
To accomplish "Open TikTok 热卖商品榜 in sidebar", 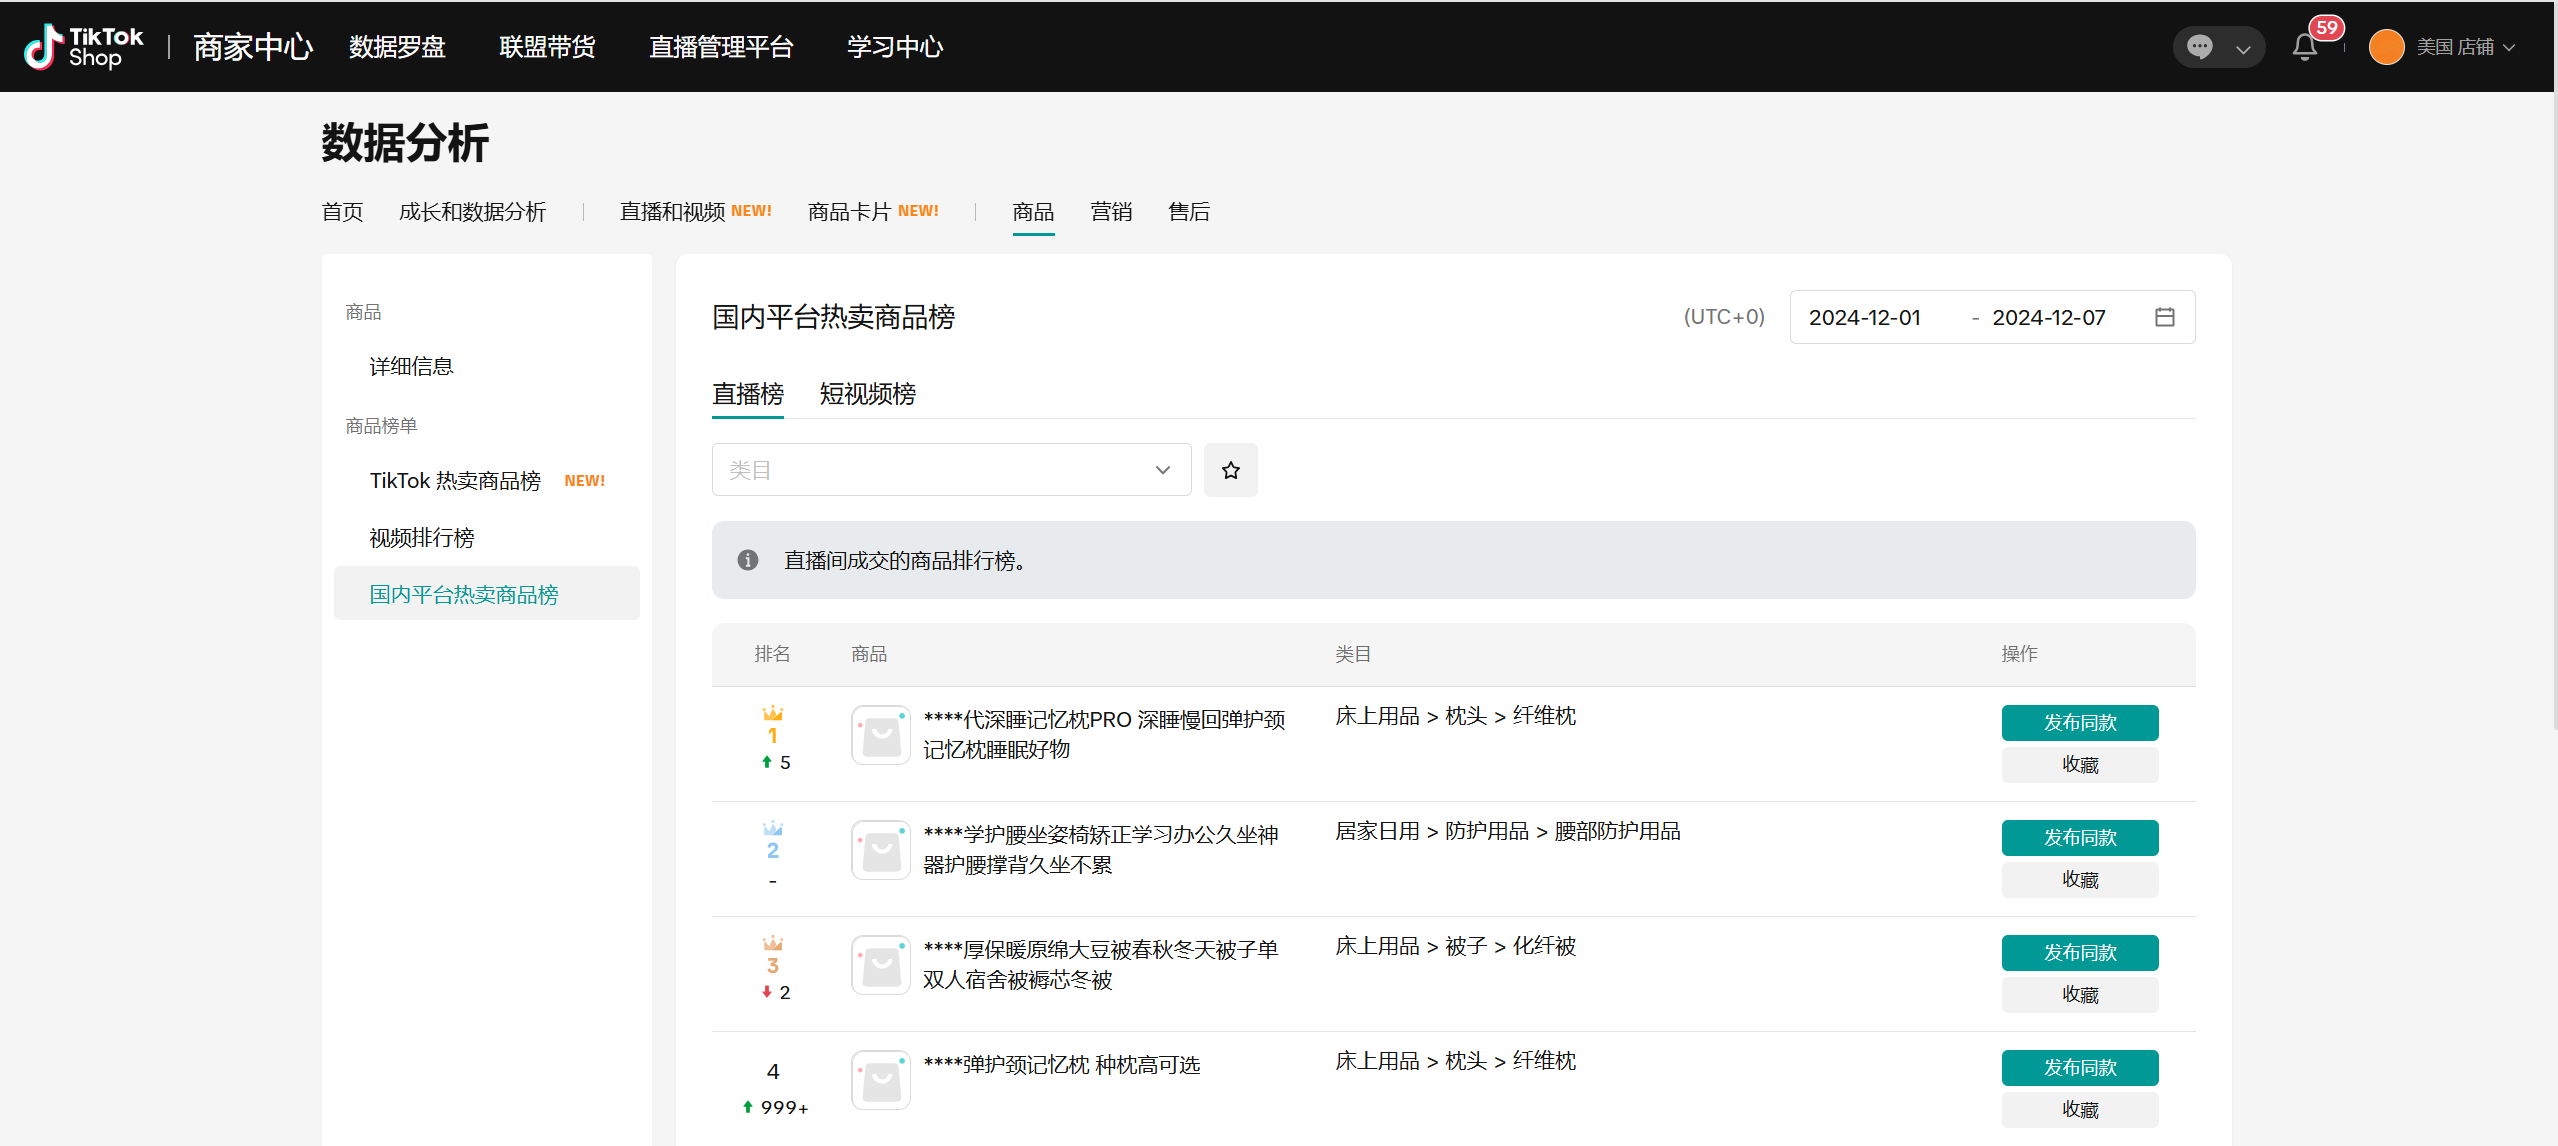I will click(455, 481).
